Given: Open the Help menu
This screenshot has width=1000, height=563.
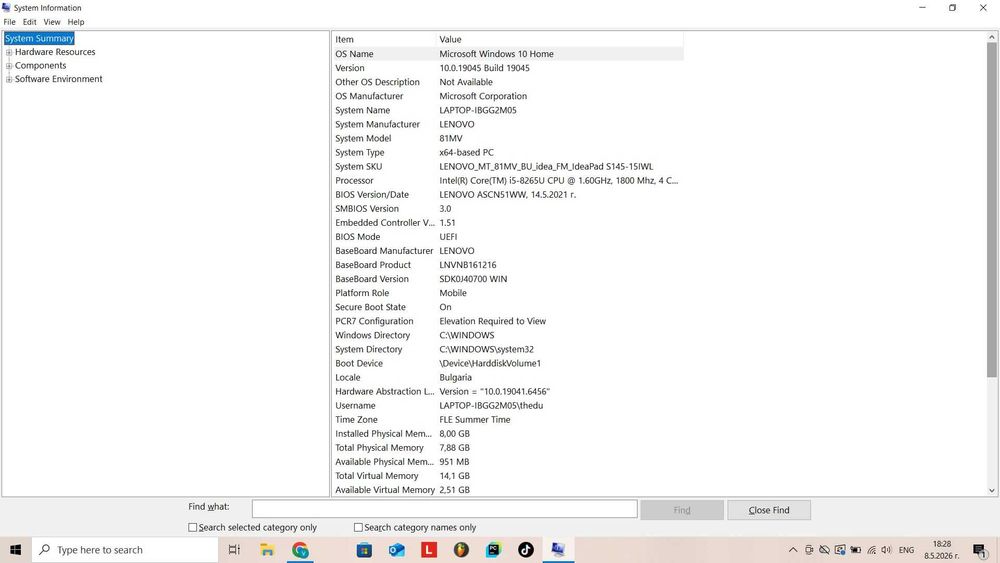Looking at the screenshot, I should click(76, 22).
